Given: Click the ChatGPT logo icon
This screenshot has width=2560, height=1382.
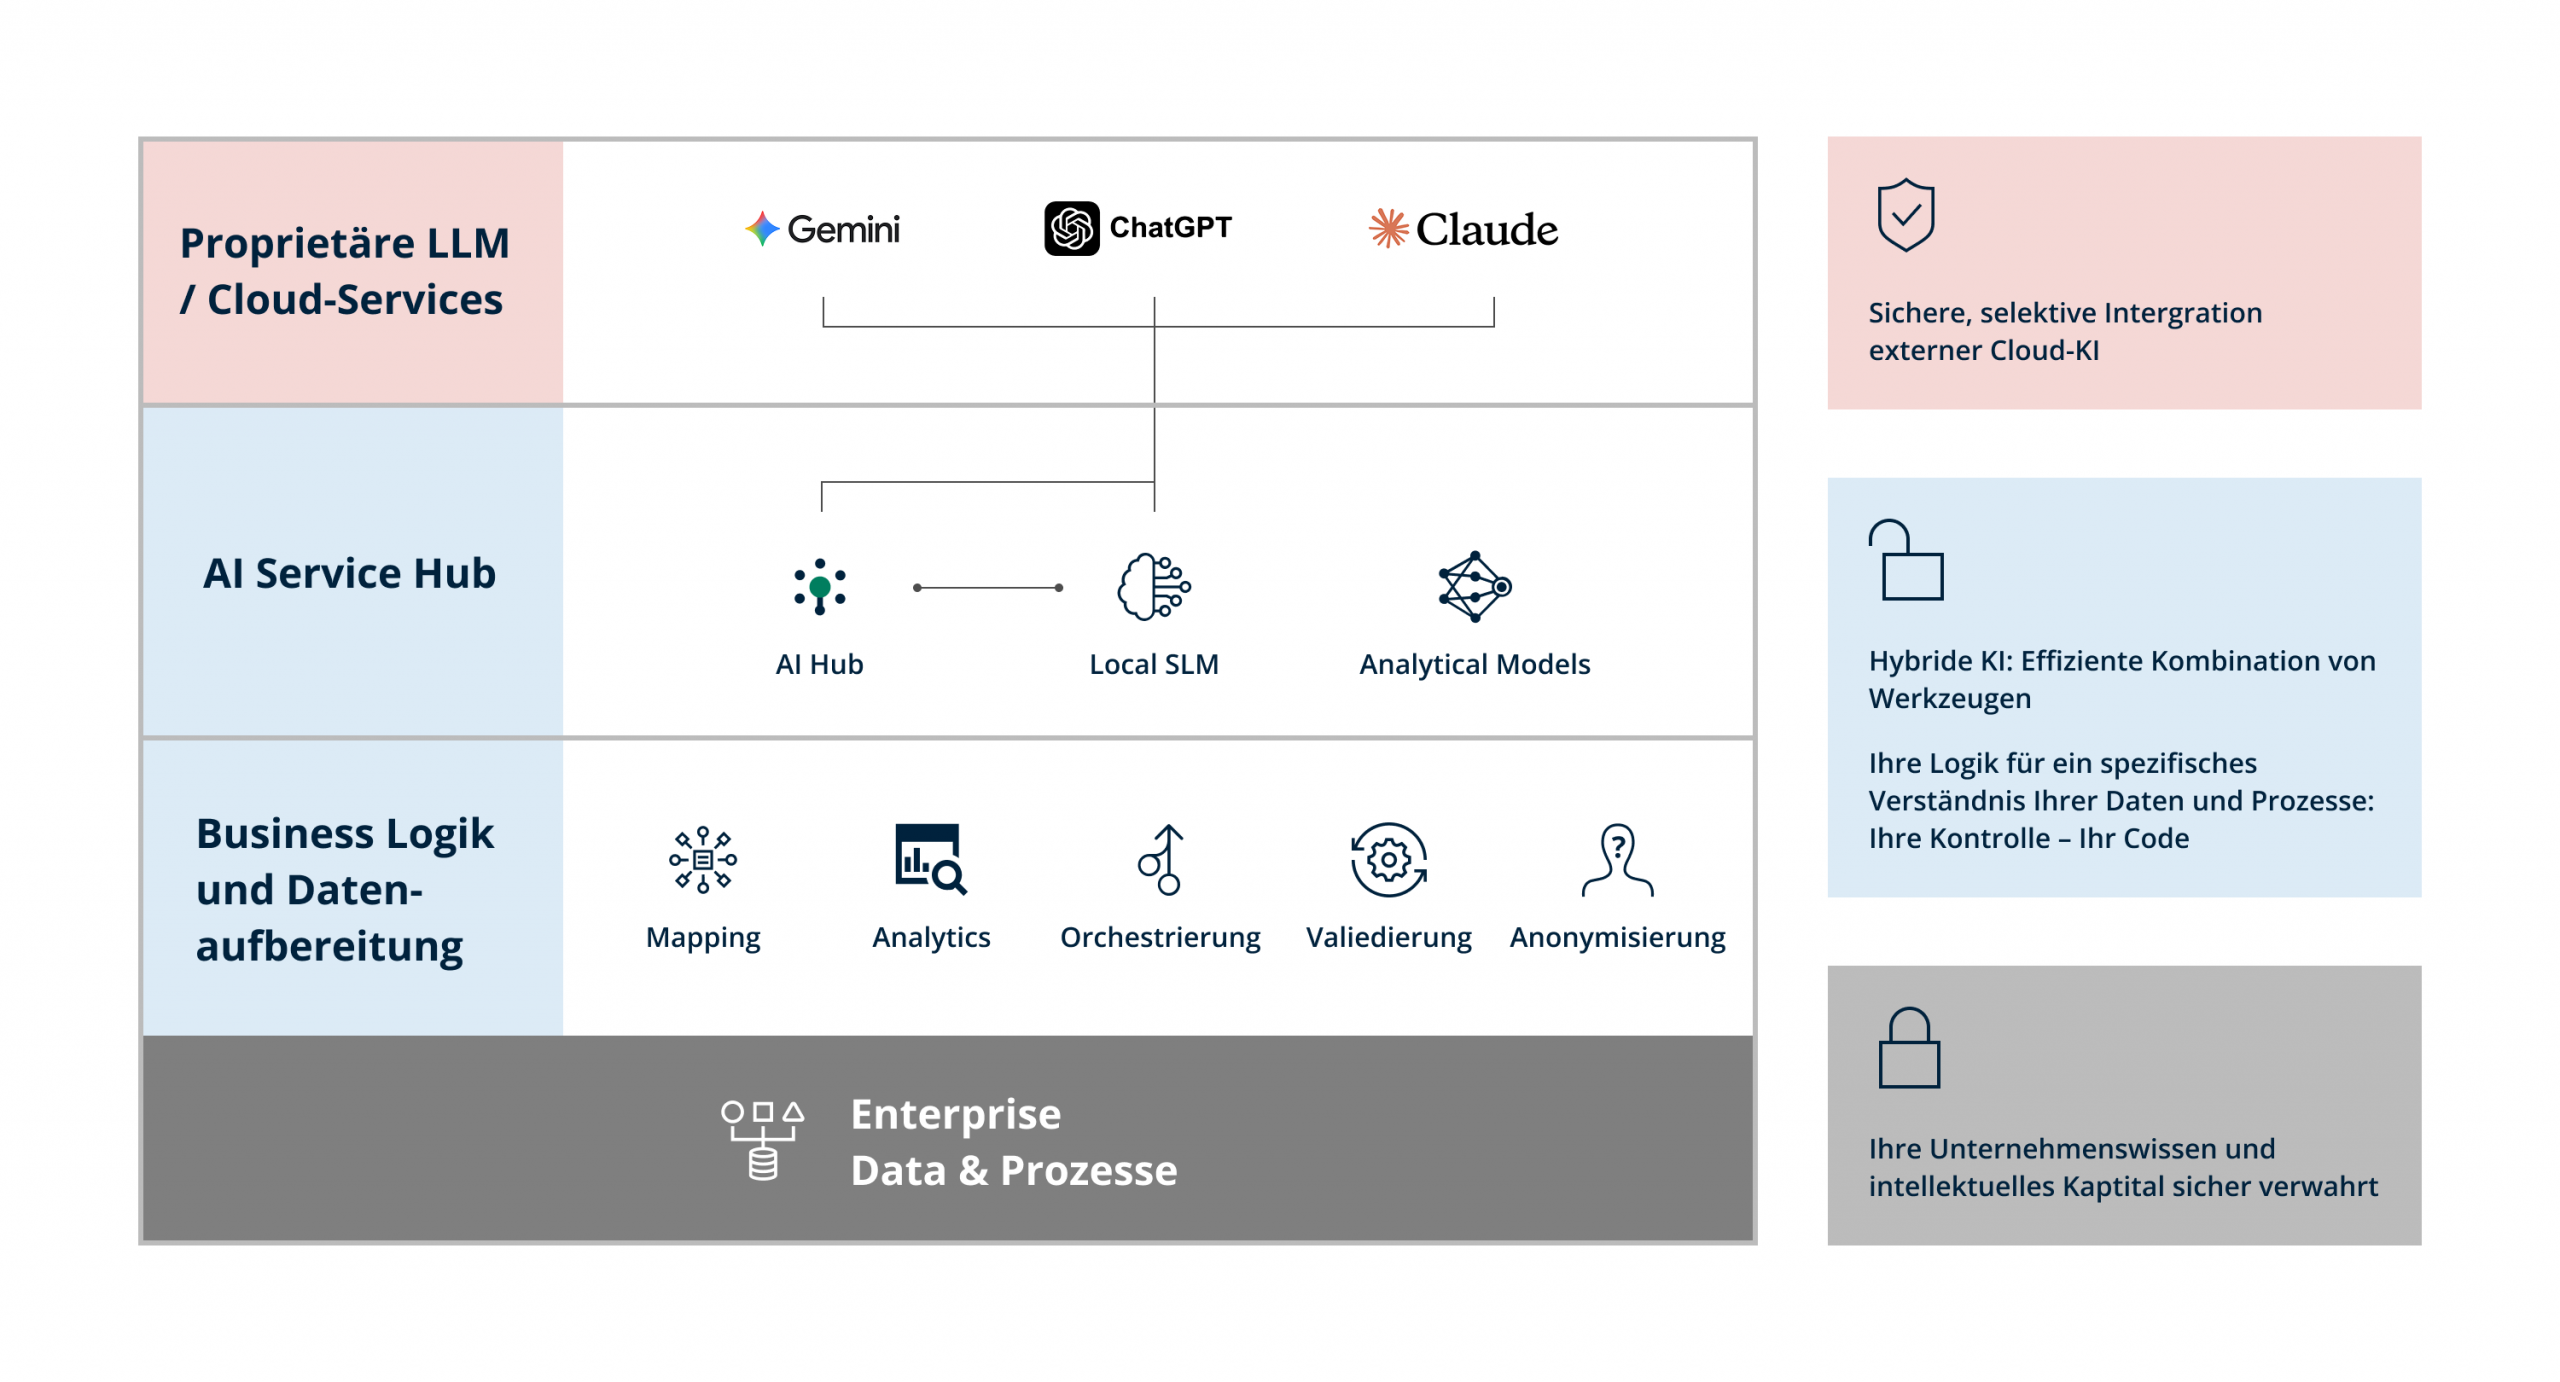Looking at the screenshot, I should (x=1071, y=228).
